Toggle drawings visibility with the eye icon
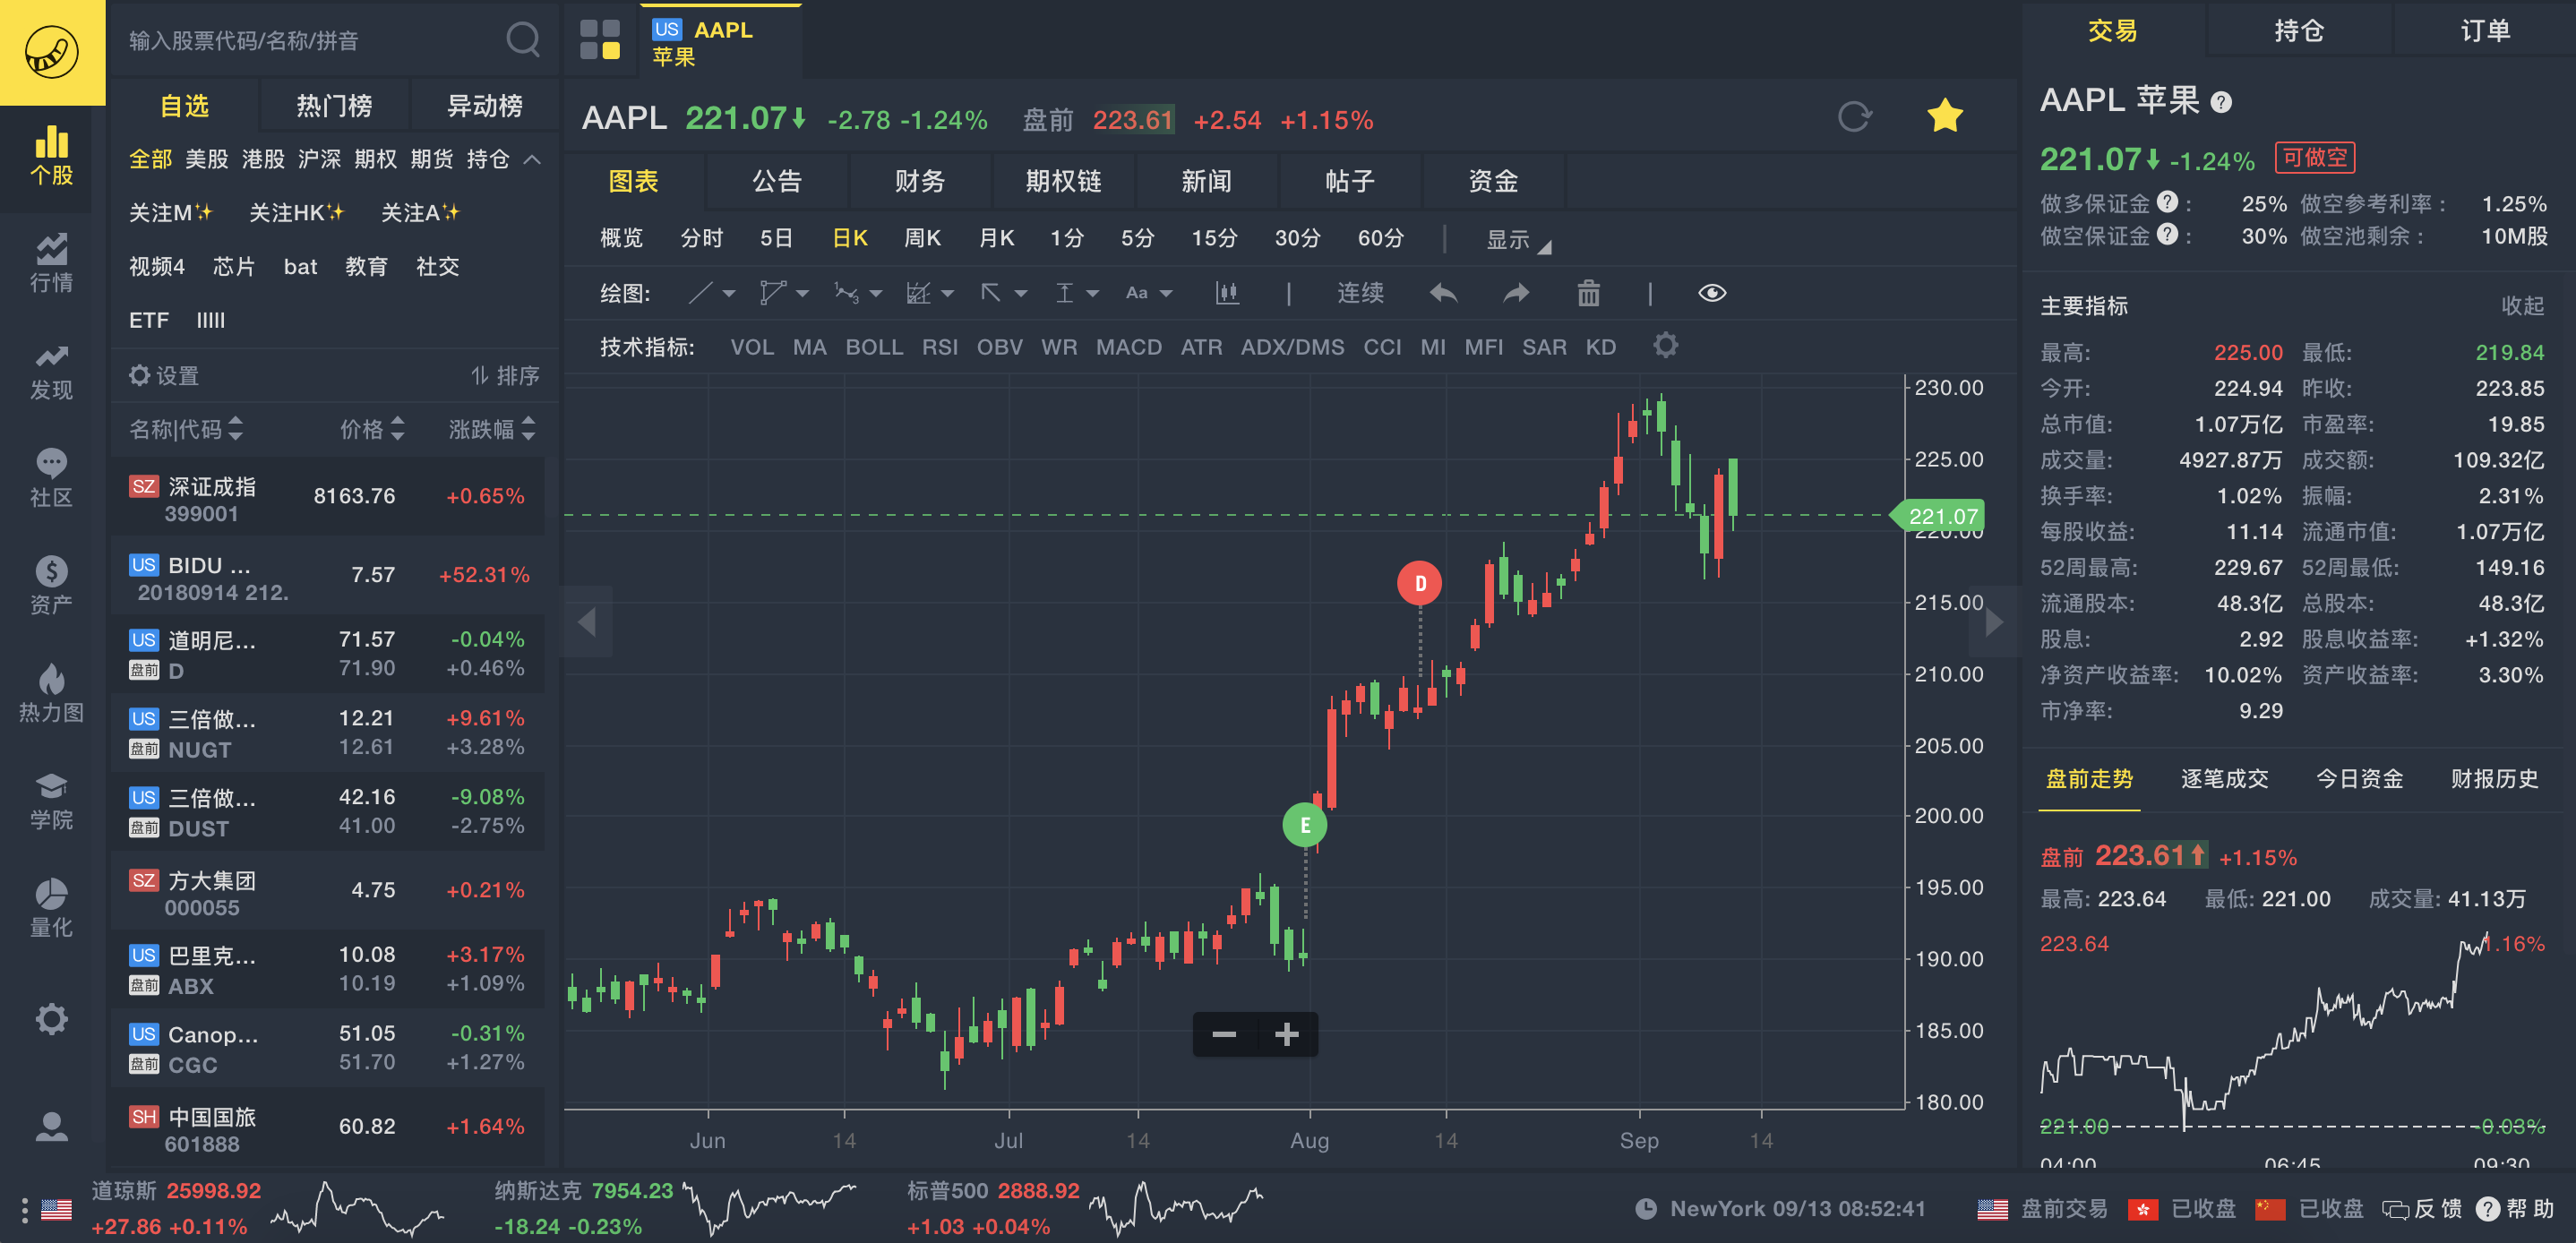The image size is (2576, 1243). (x=1711, y=293)
